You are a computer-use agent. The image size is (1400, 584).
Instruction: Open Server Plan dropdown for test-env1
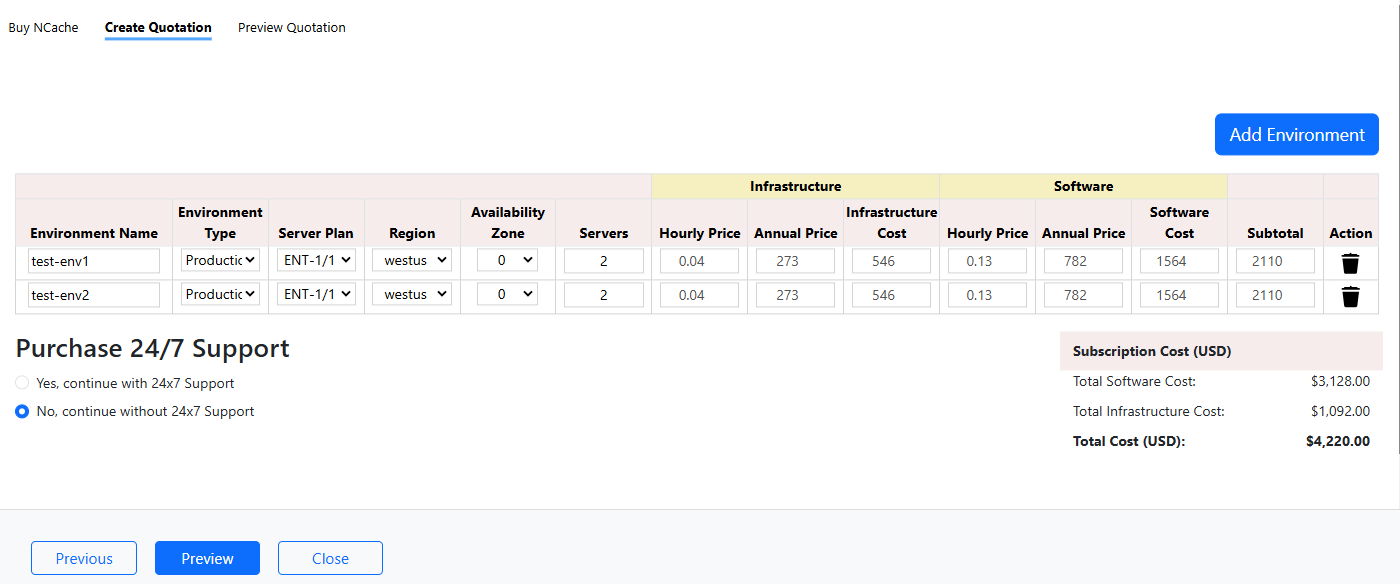[x=316, y=261]
